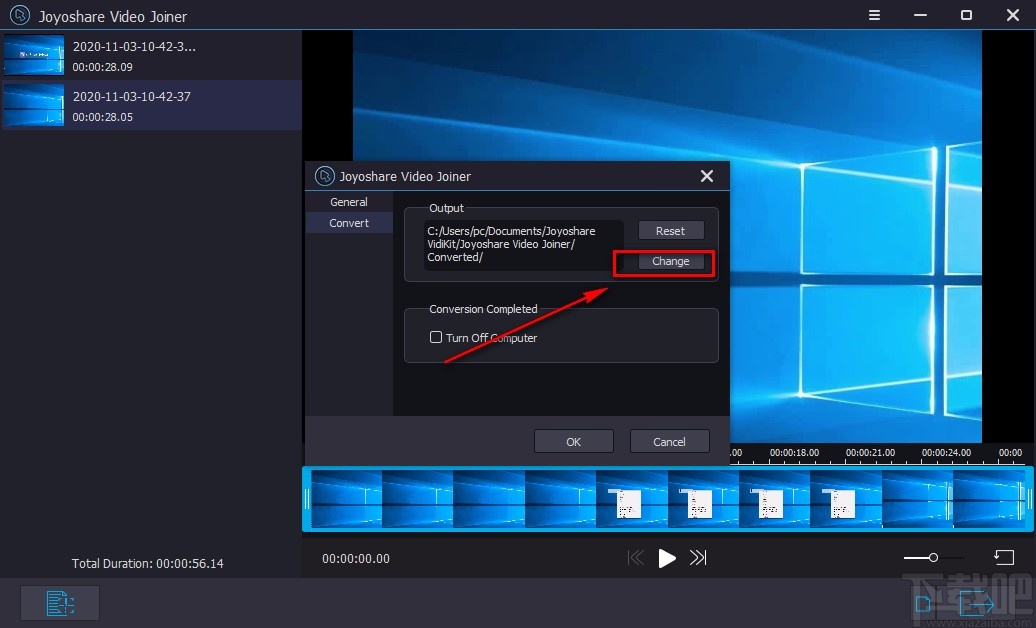Viewport: 1036px width, 628px height.
Task: Play the video preview
Action: [667, 559]
